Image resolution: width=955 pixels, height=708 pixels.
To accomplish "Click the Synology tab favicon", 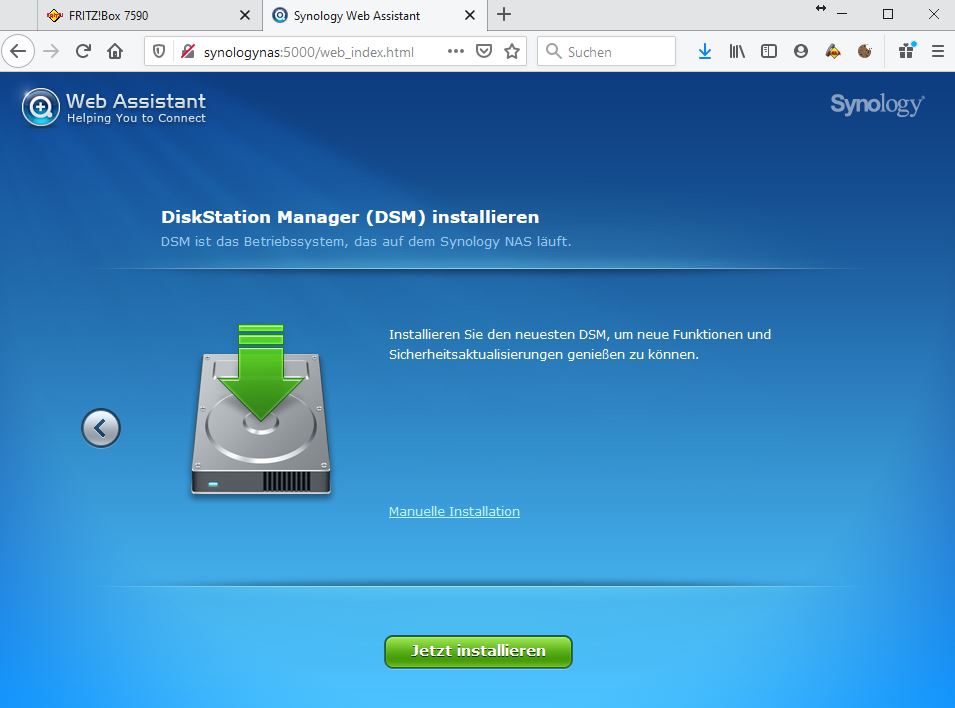I will [280, 15].
